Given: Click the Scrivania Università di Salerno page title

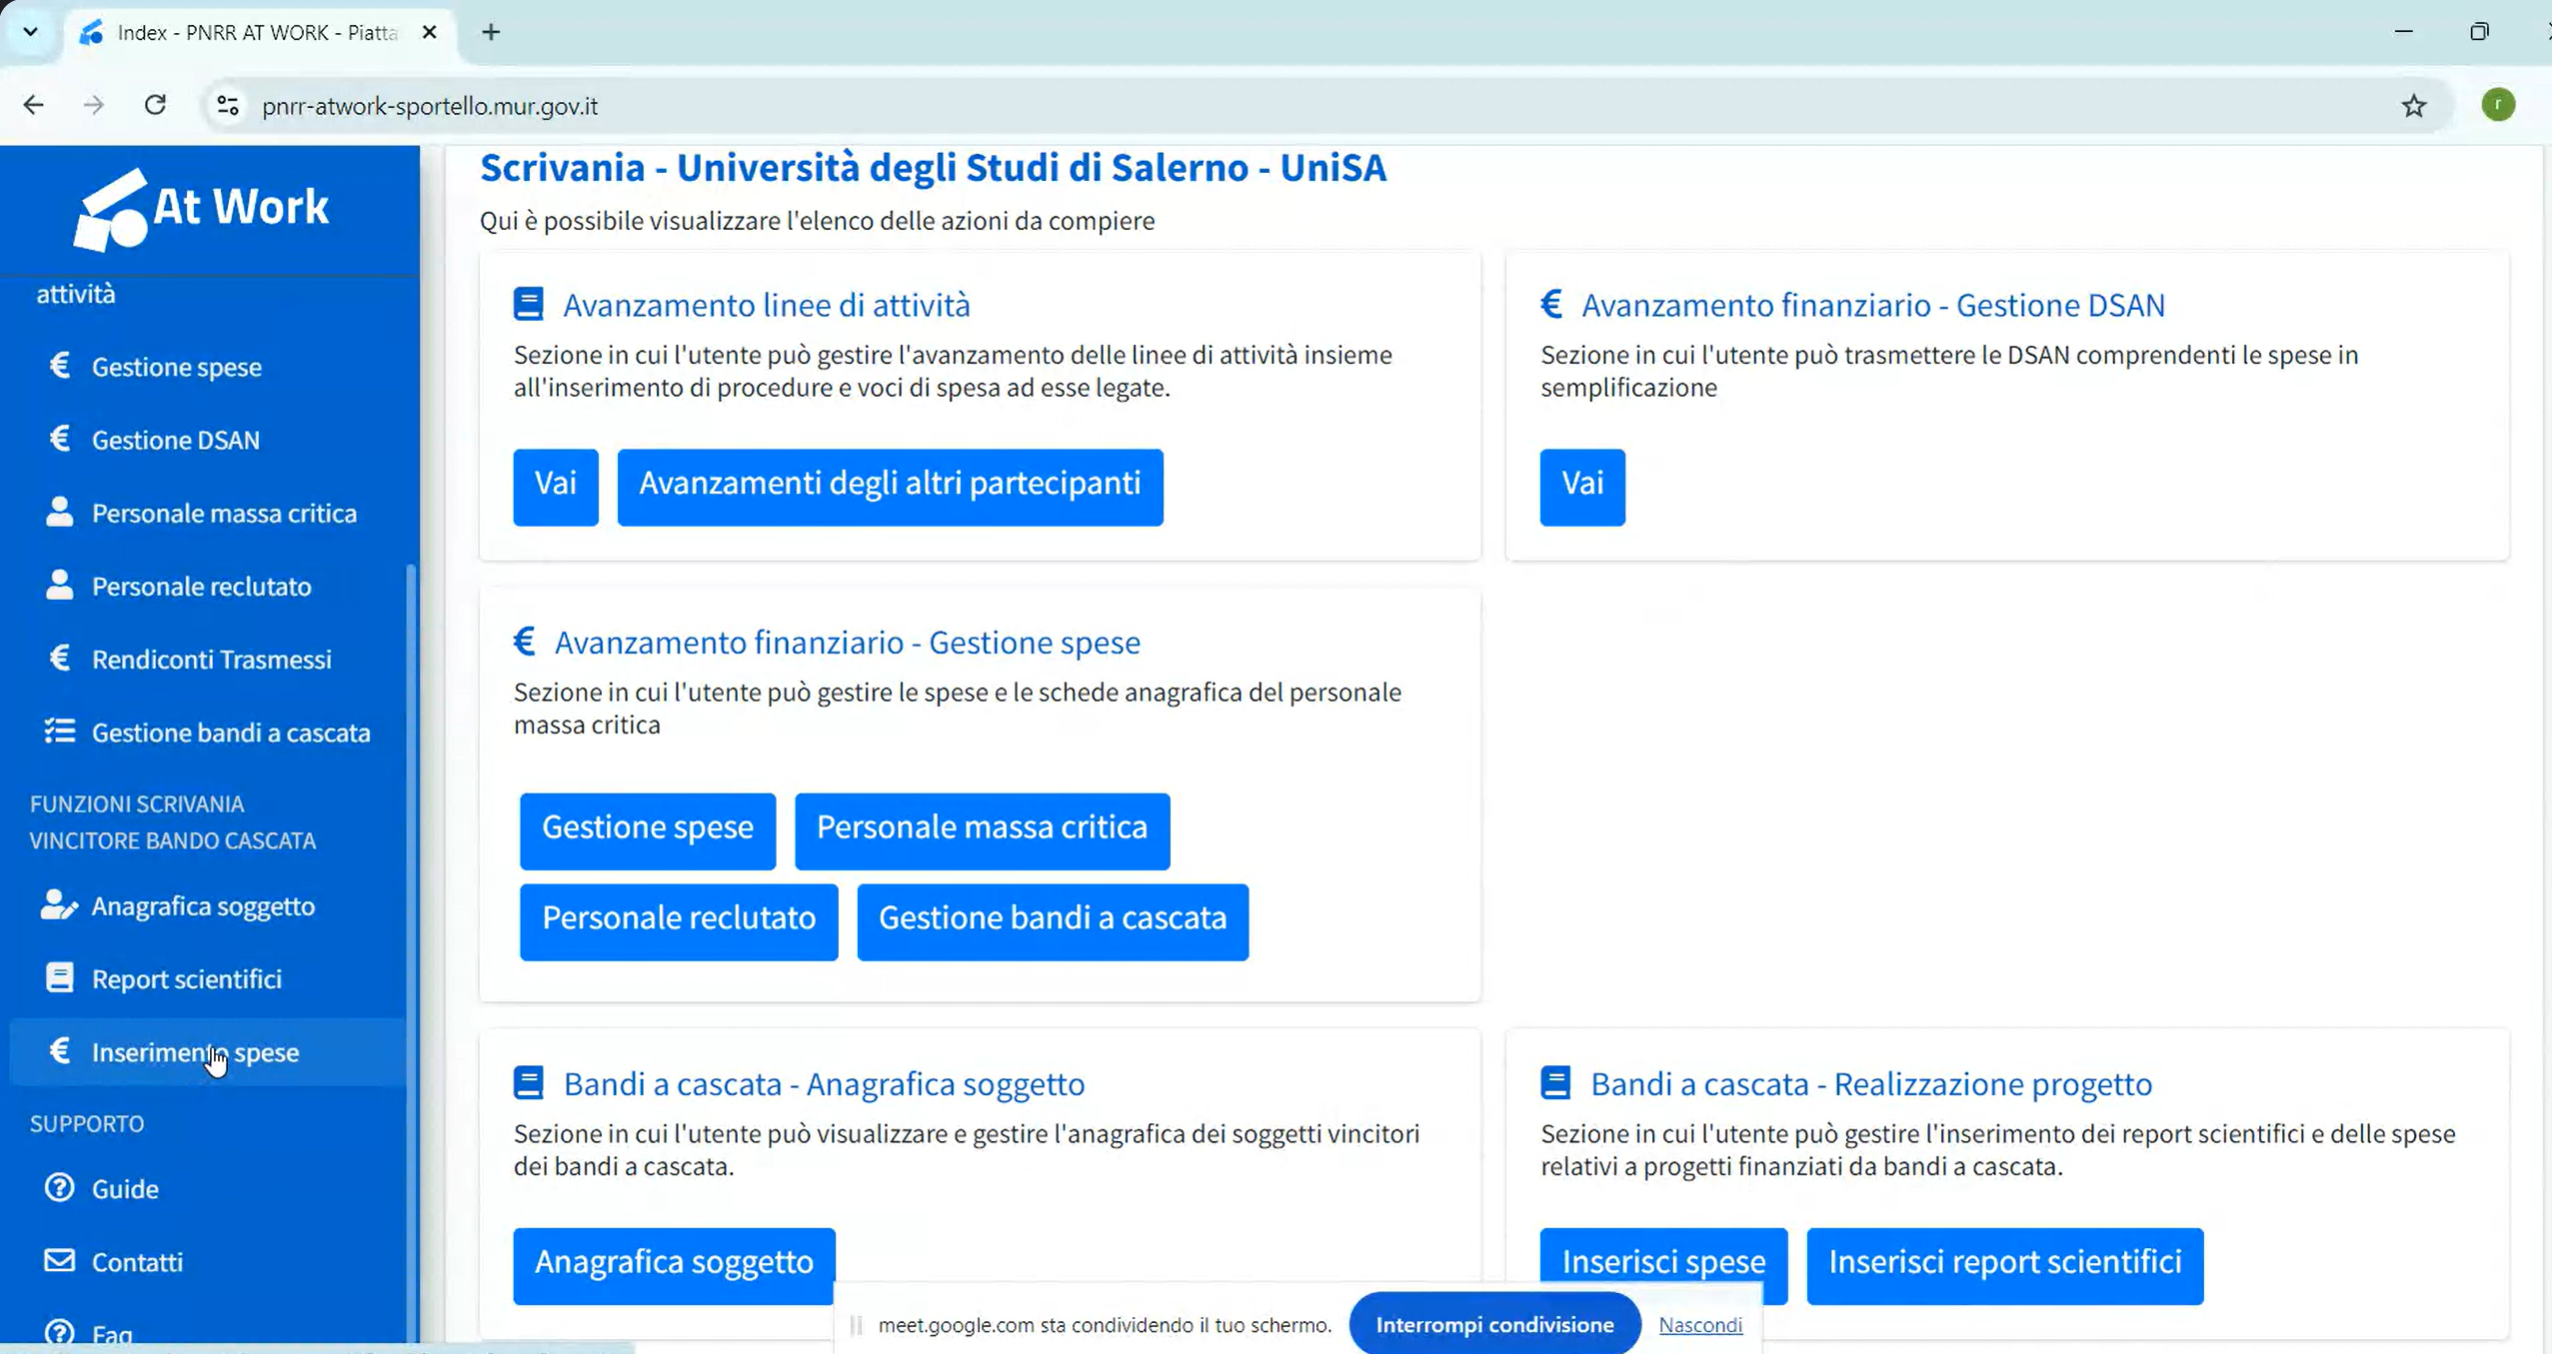Looking at the screenshot, I should pyautogui.click(x=933, y=167).
